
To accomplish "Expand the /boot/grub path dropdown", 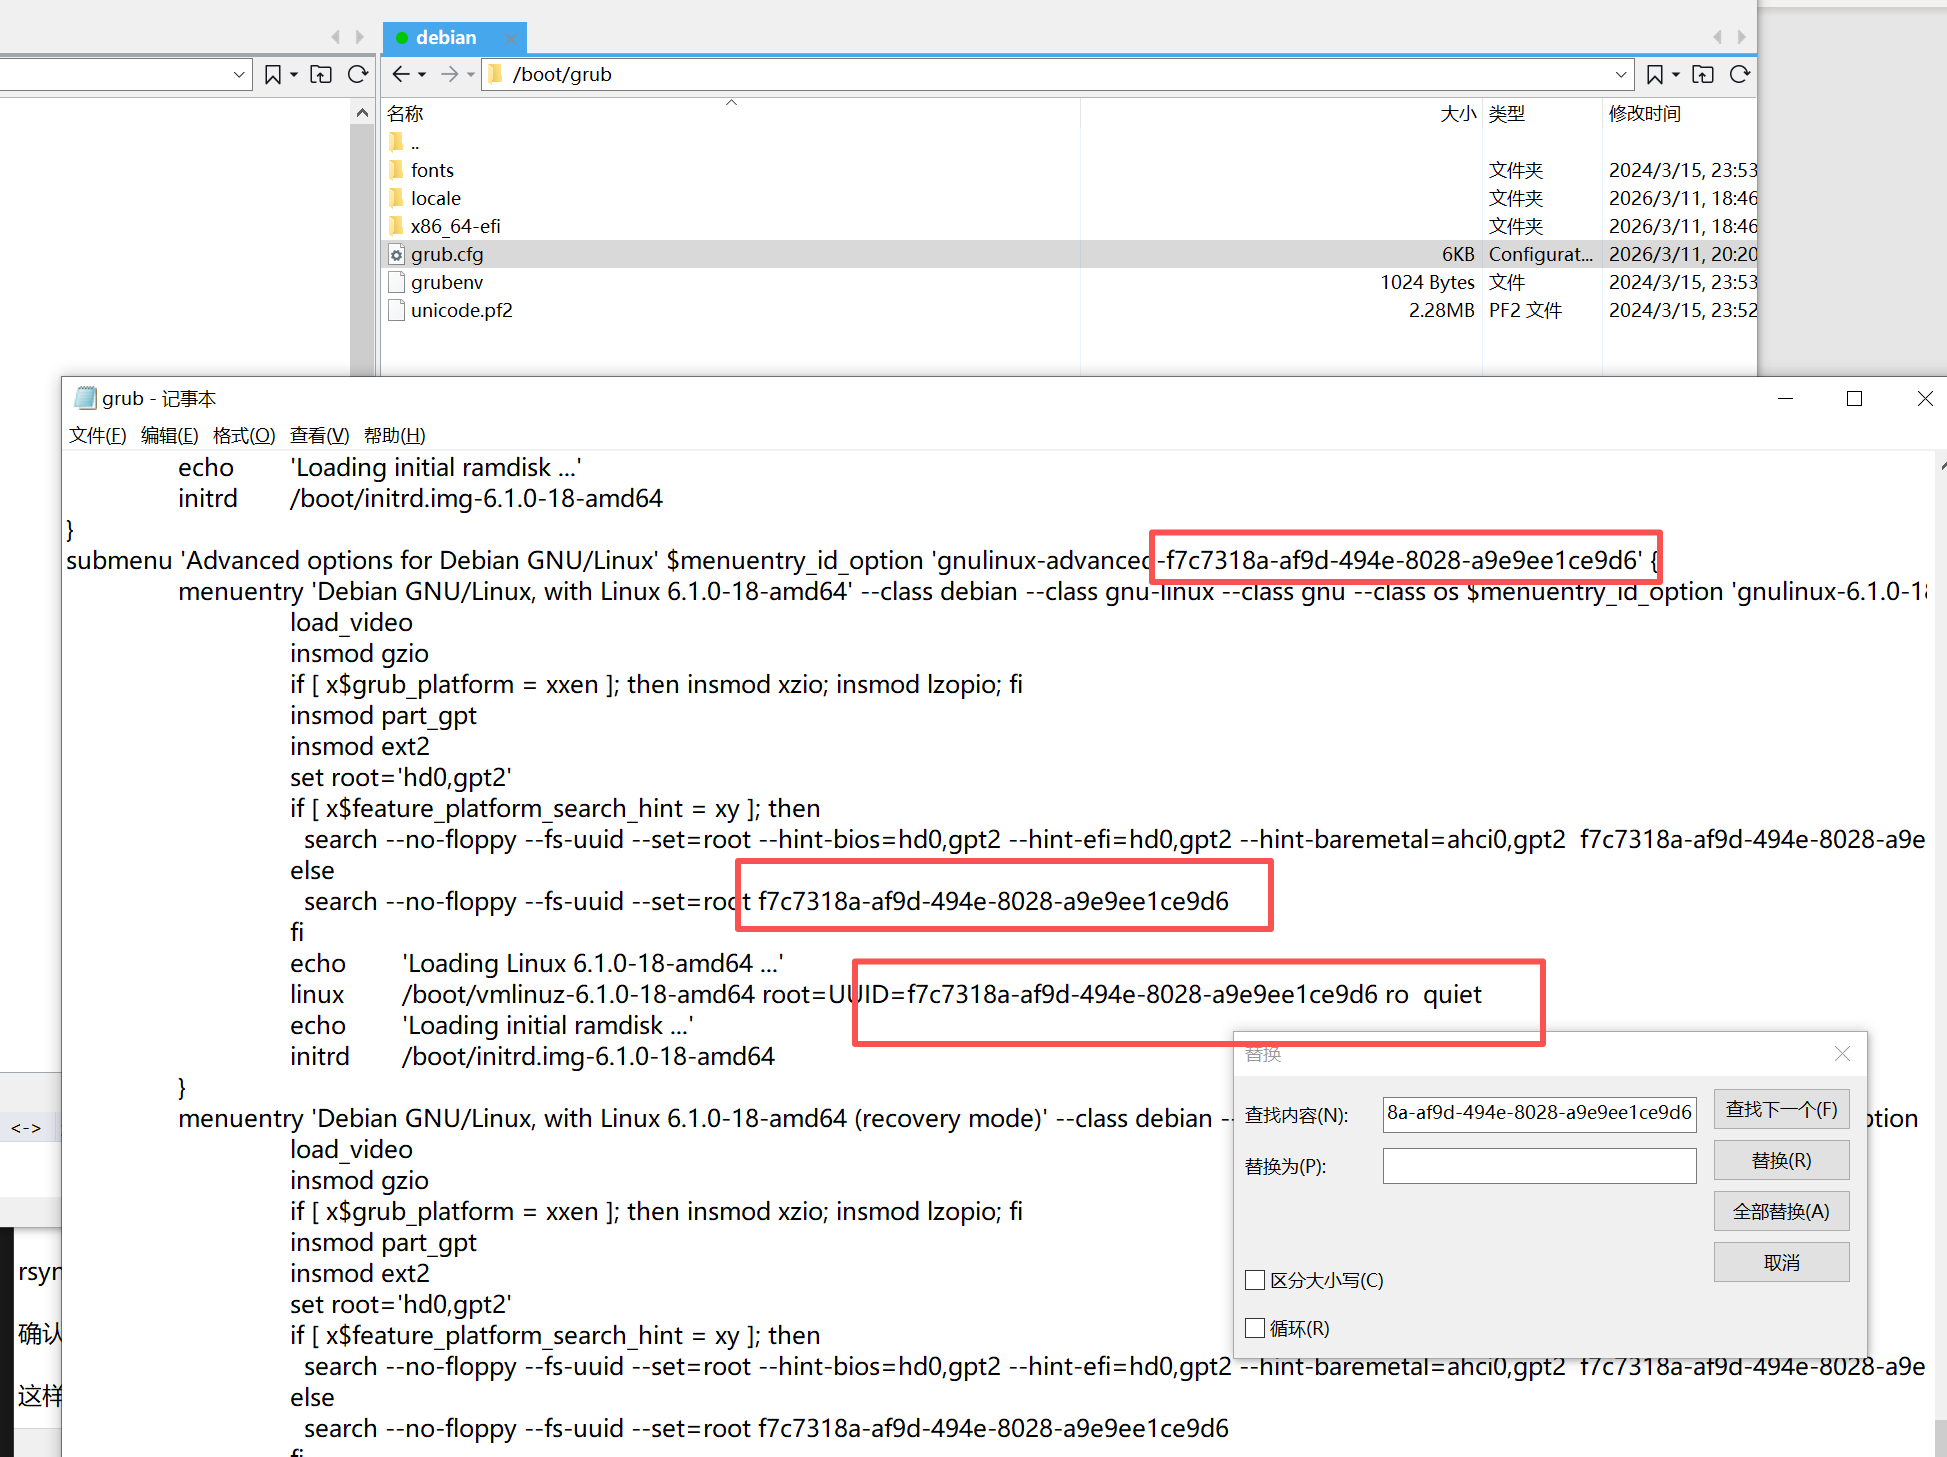I will 1621,74.
